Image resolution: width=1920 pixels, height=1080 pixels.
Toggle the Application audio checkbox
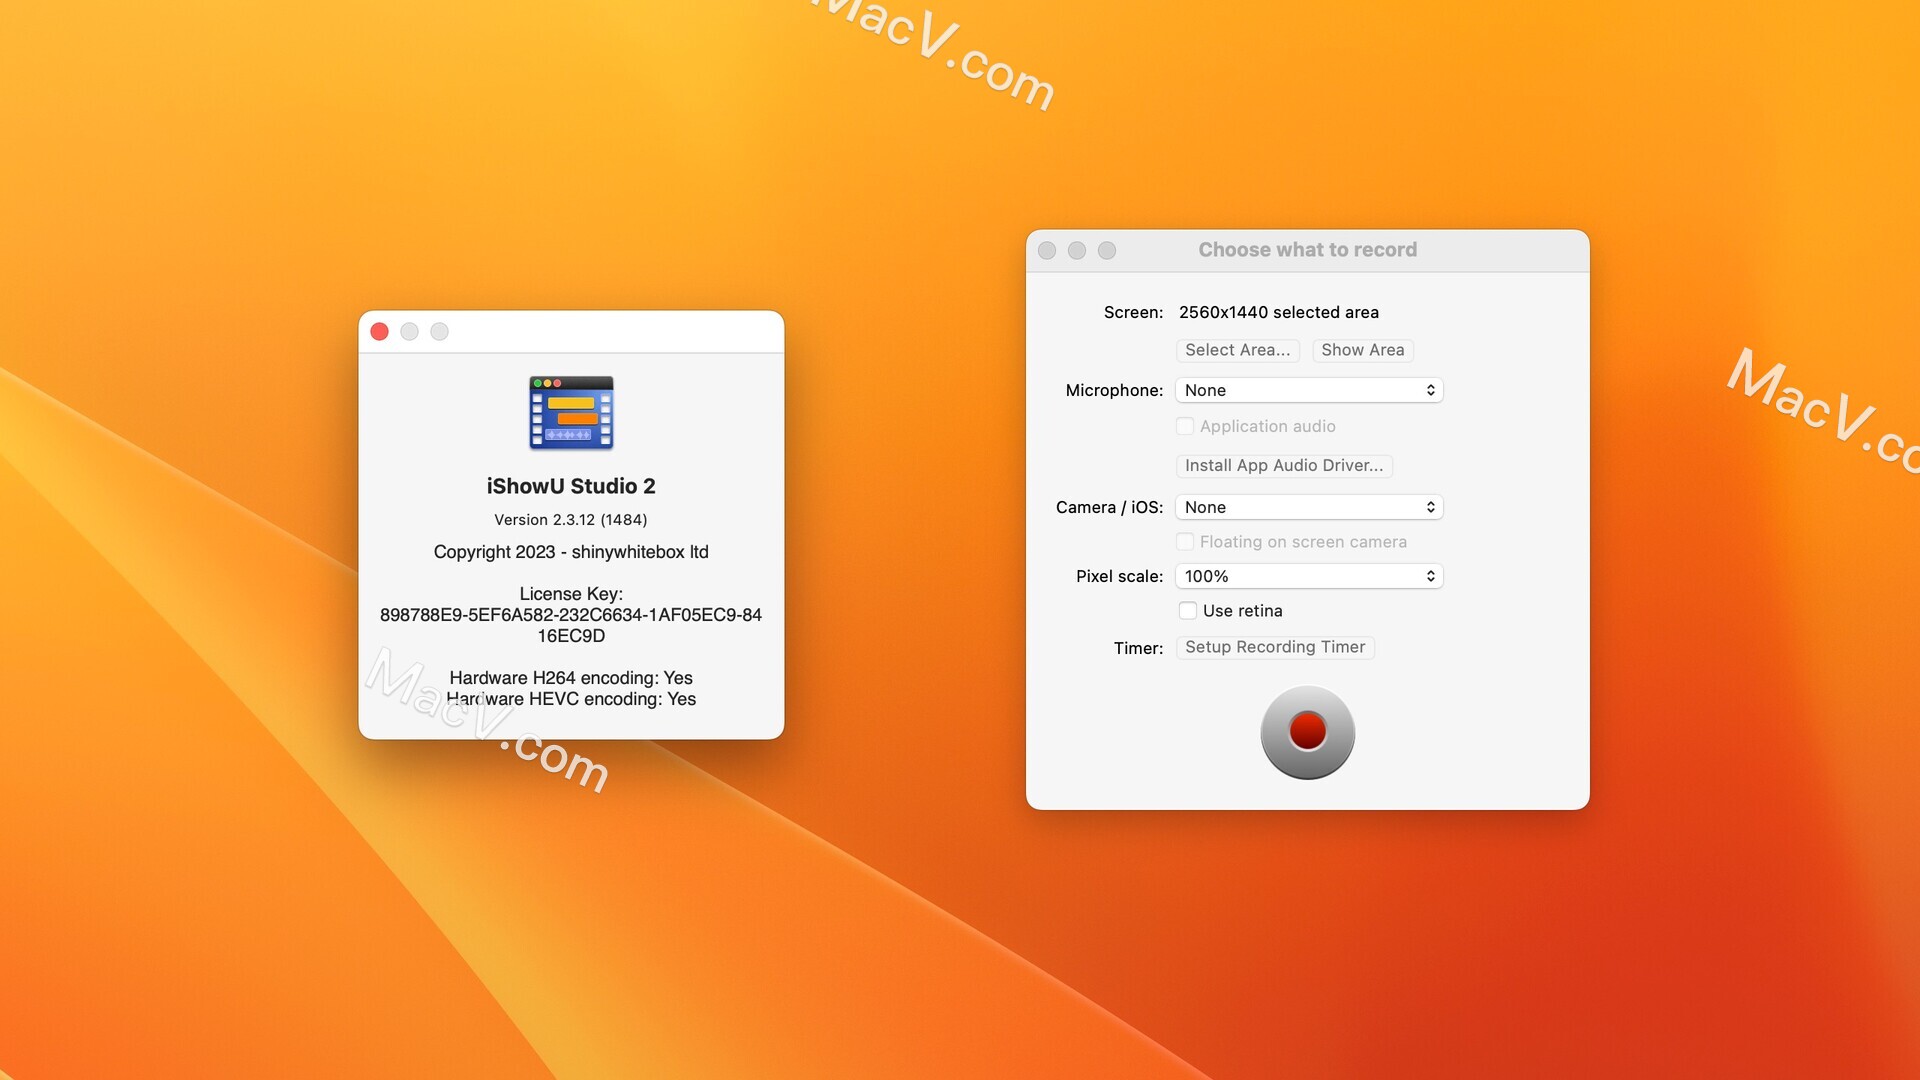click(x=1185, y=426)
